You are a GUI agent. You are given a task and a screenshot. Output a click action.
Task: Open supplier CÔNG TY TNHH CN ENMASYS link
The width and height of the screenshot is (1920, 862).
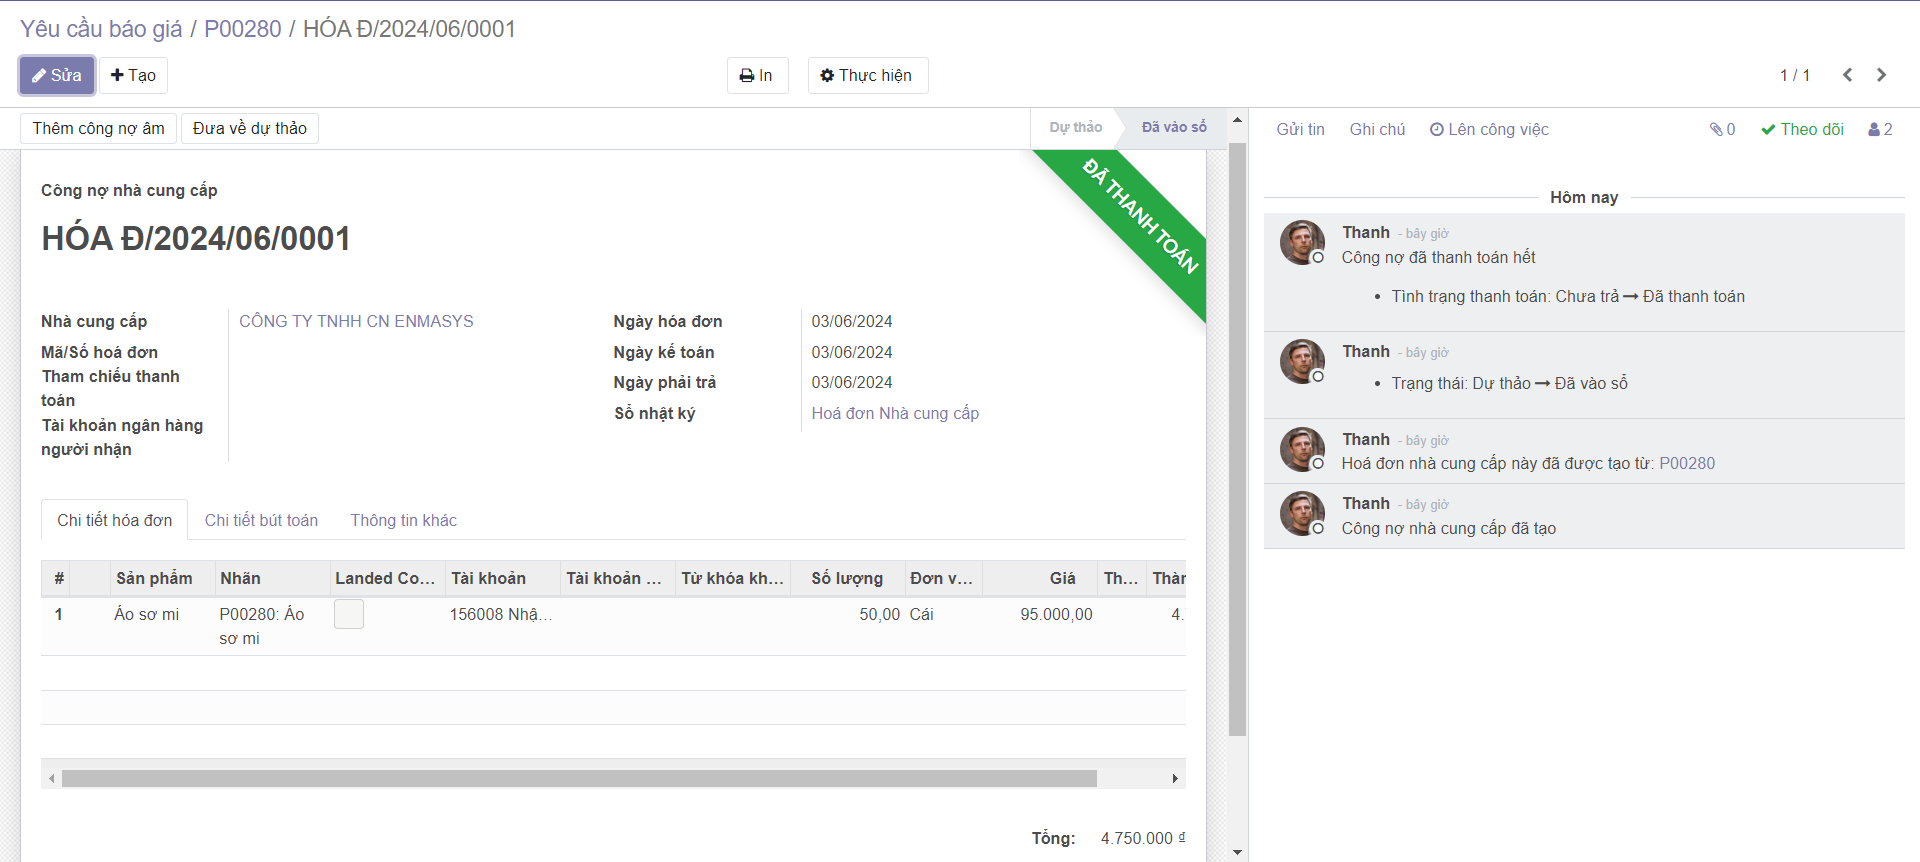356,321
